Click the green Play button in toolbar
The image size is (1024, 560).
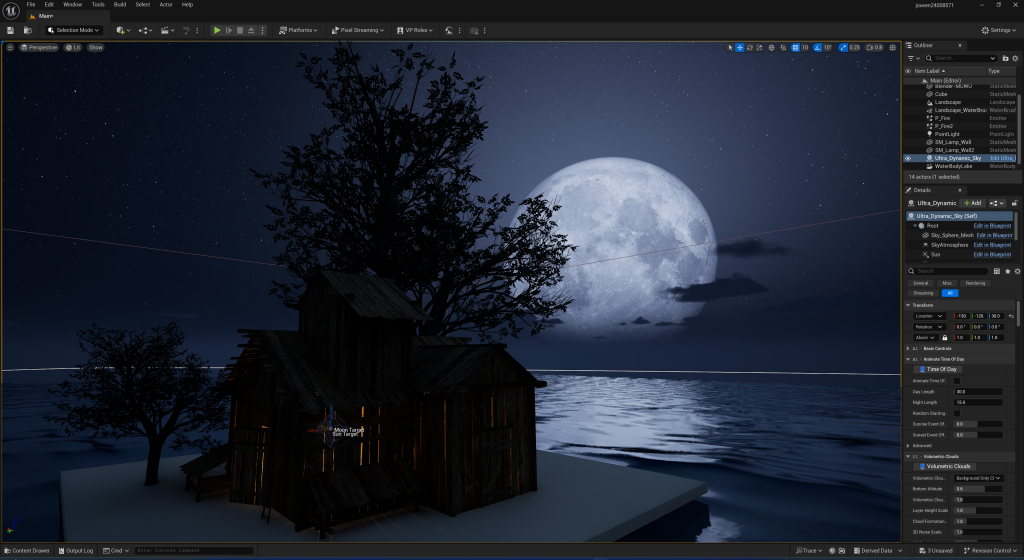point(217,30)
